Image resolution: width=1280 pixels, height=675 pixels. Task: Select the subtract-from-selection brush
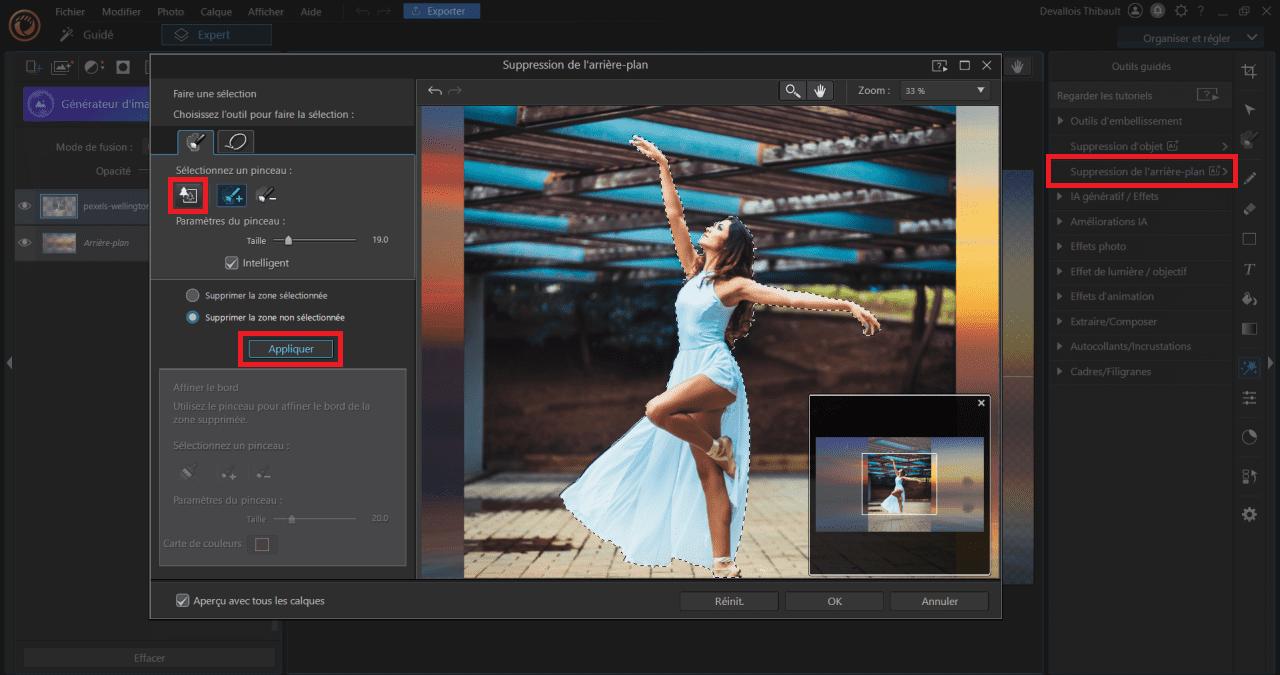click(265, 196)
